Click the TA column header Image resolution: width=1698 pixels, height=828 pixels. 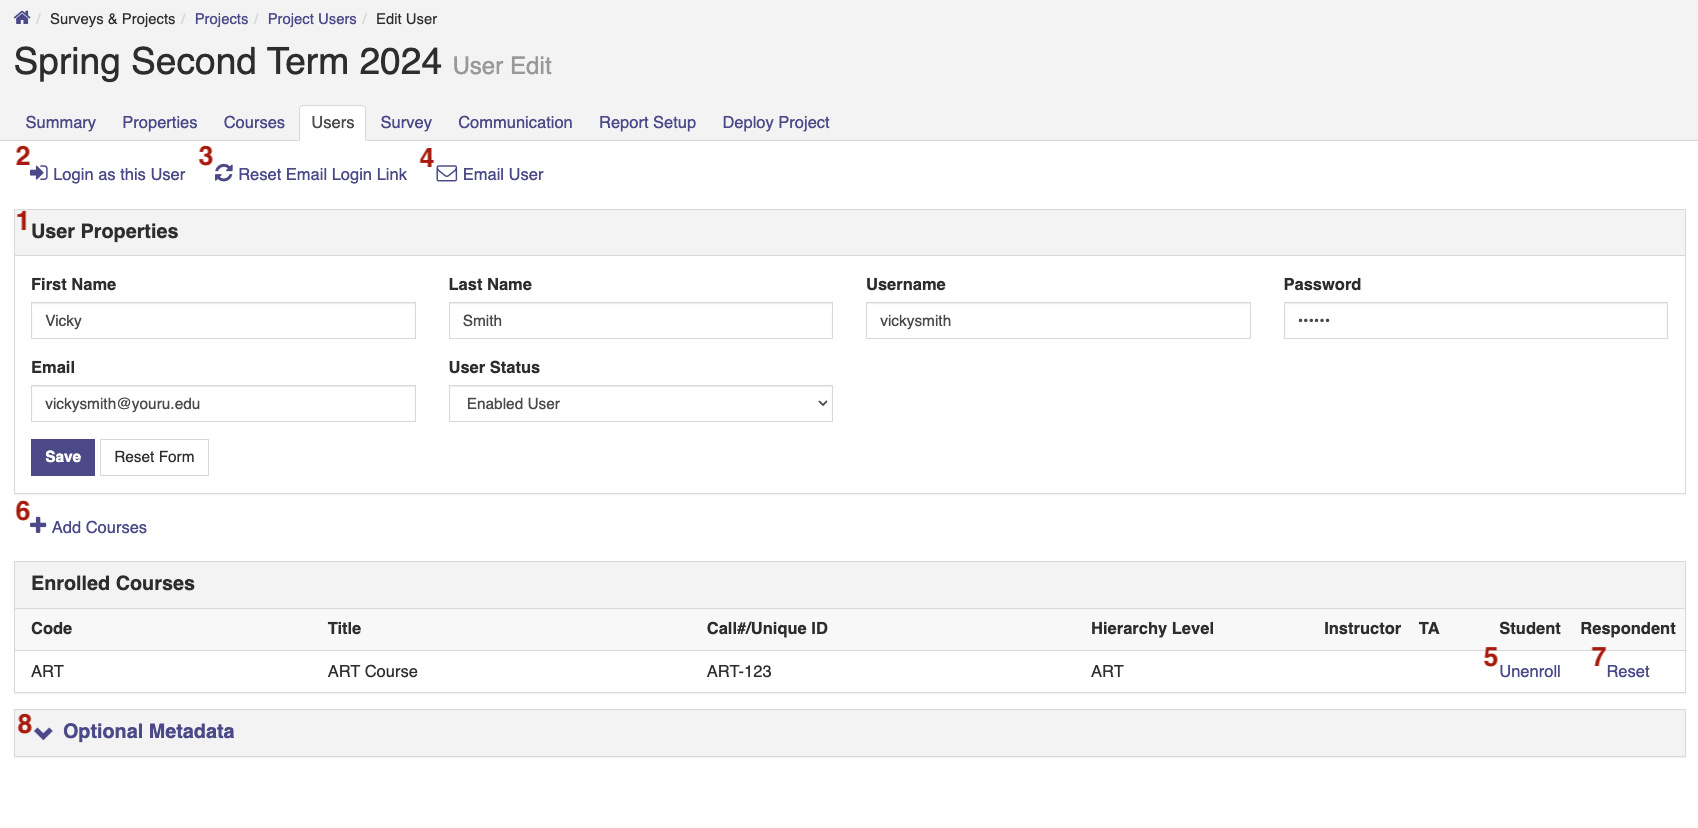[x=1429, y=628]
